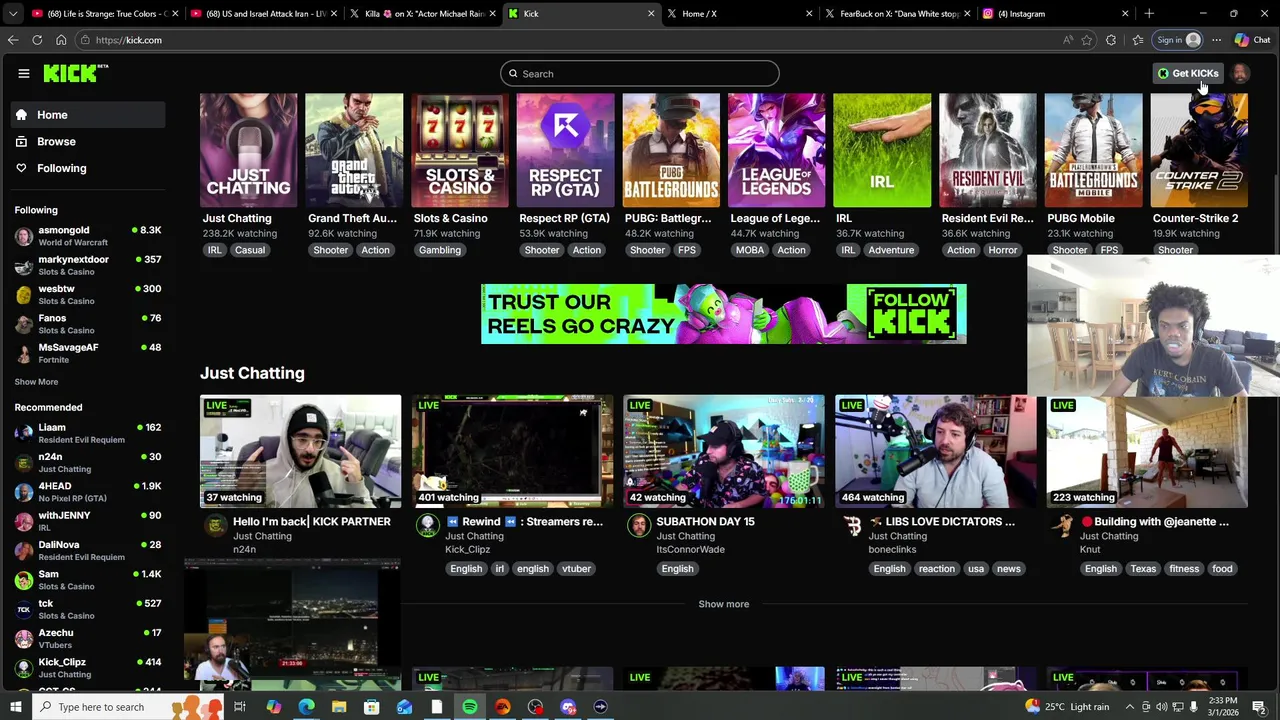Click Follow Kick banner
Screen dimensions: 1280x720
coord(723,314)
